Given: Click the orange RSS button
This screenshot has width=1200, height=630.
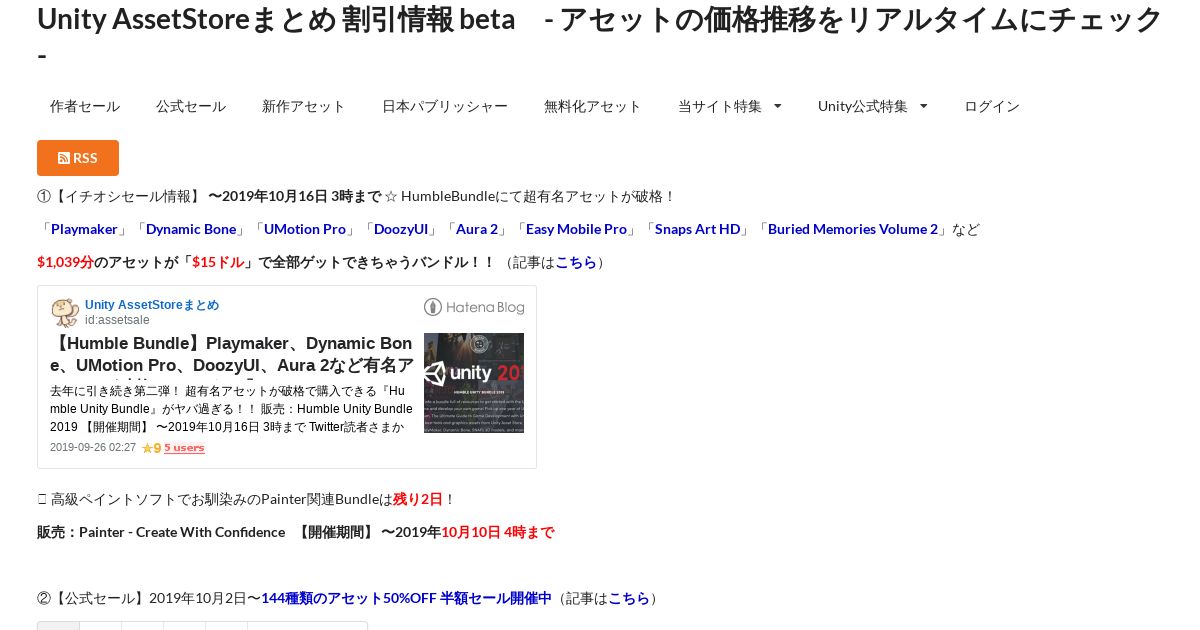Looking at the screenshot, I should pos(78,158).
